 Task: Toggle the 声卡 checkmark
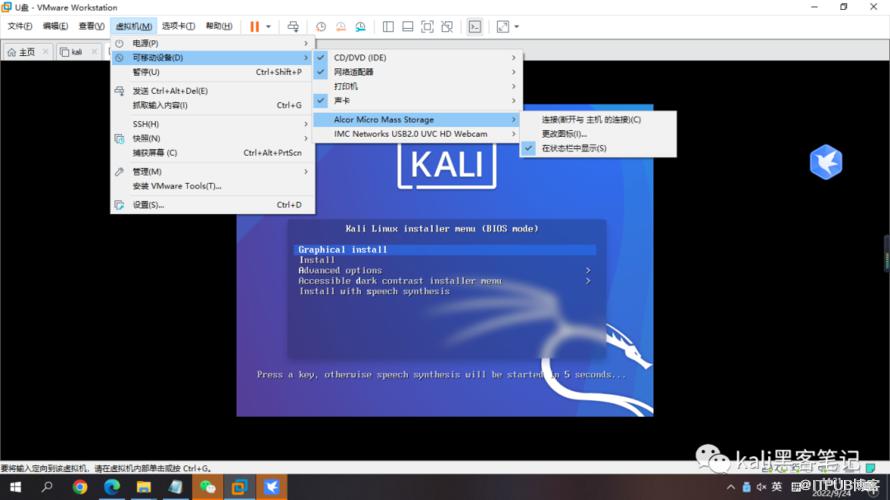coord(321,100)
